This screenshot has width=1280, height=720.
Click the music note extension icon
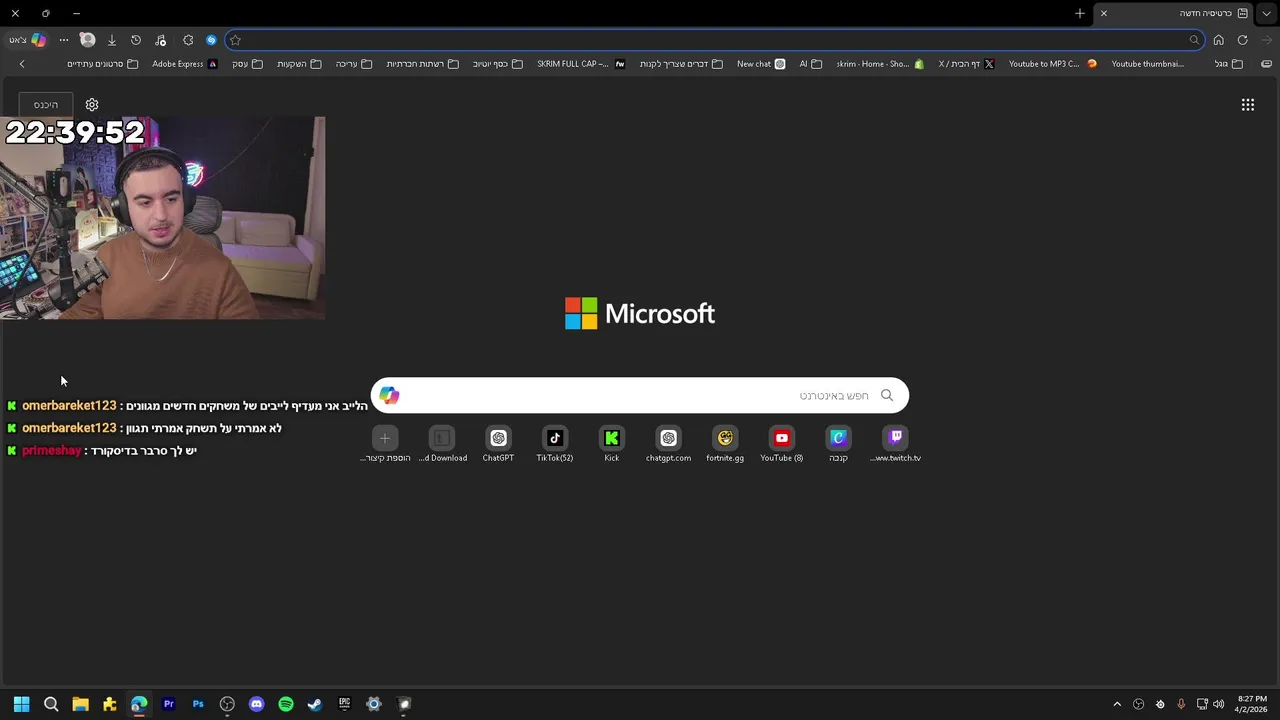pos(161,40)
